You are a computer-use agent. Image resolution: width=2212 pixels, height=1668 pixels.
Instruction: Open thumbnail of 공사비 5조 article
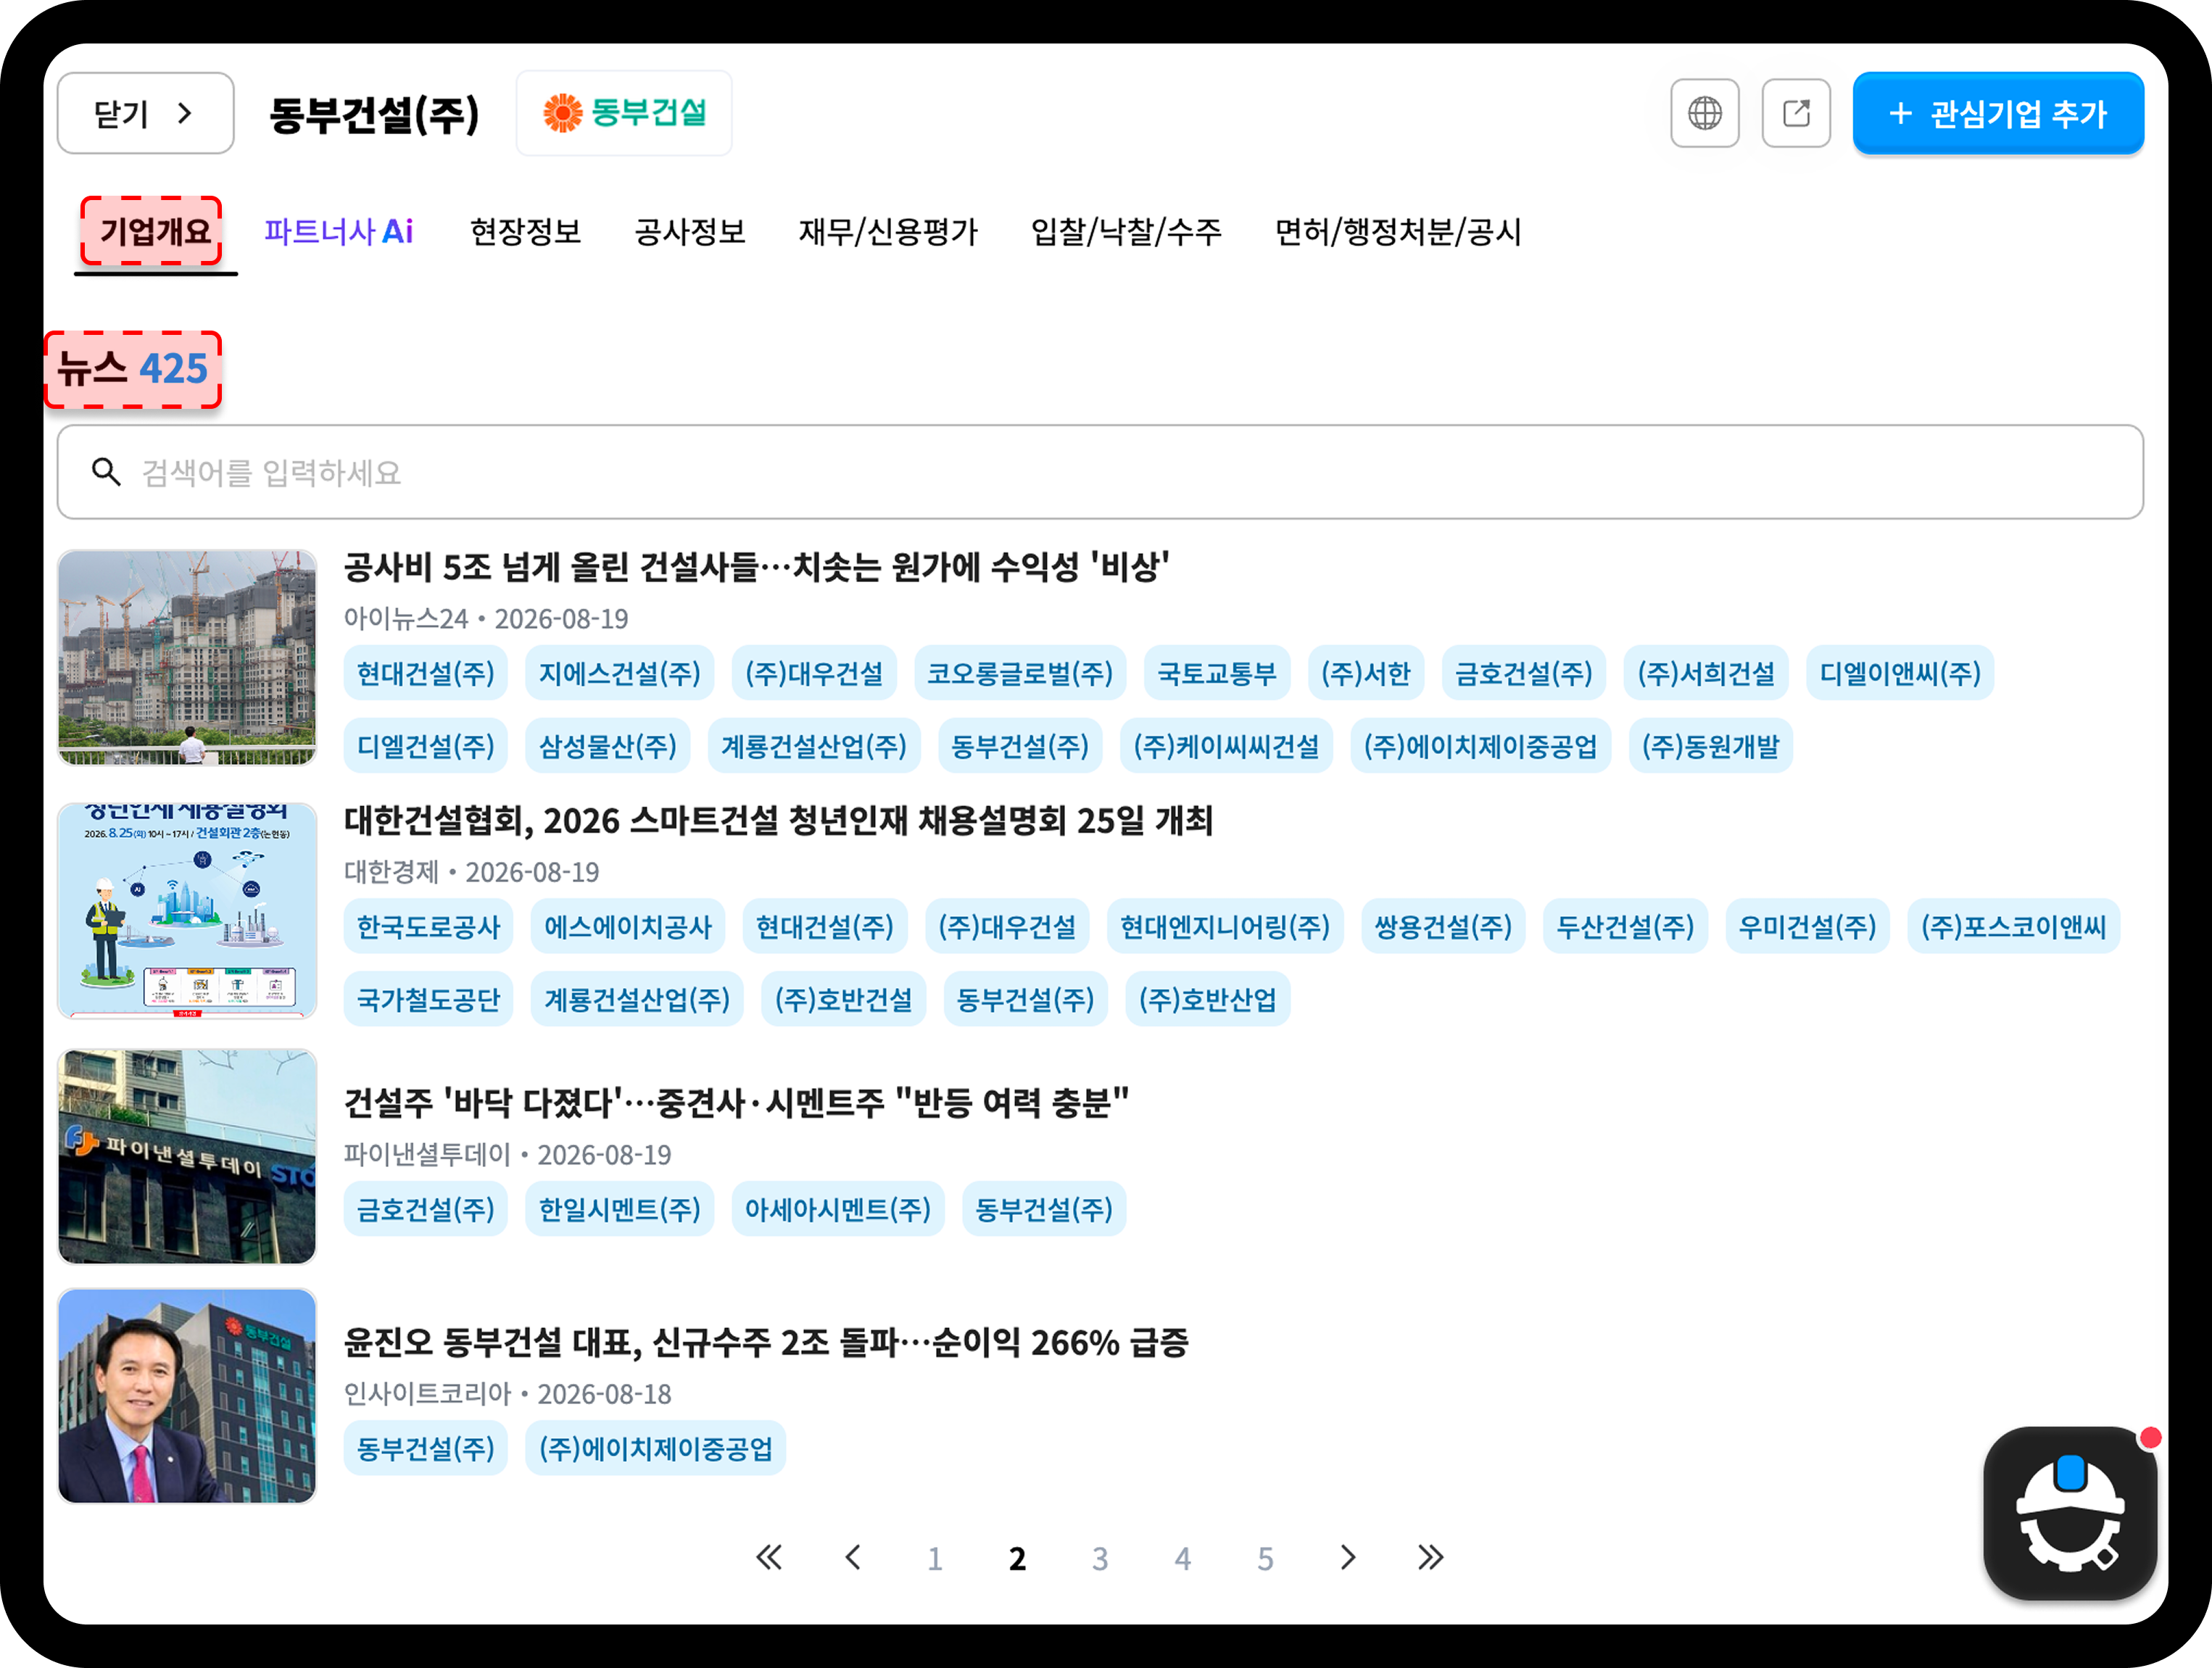click(x=187, y=657)
